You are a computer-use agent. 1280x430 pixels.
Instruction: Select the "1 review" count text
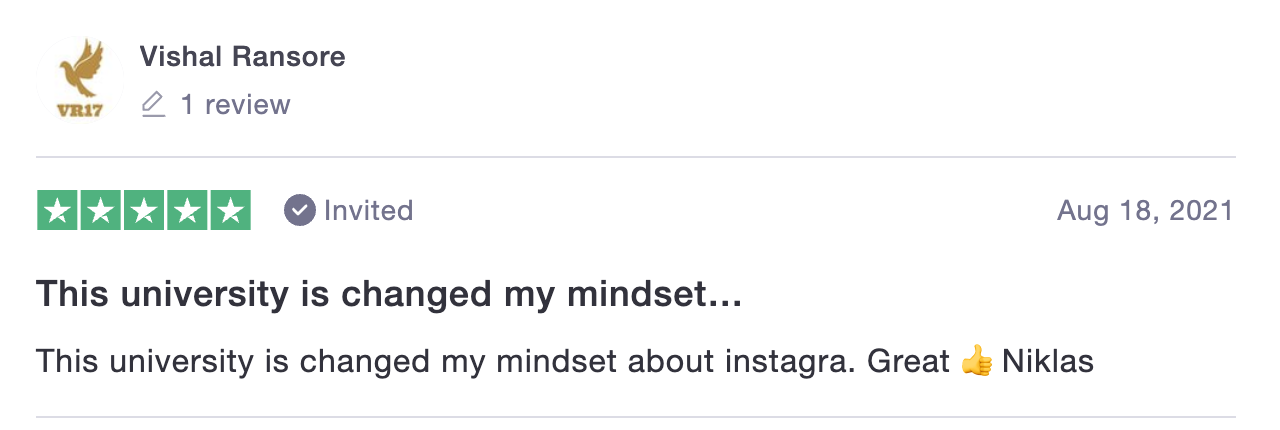tap(235, 104)
